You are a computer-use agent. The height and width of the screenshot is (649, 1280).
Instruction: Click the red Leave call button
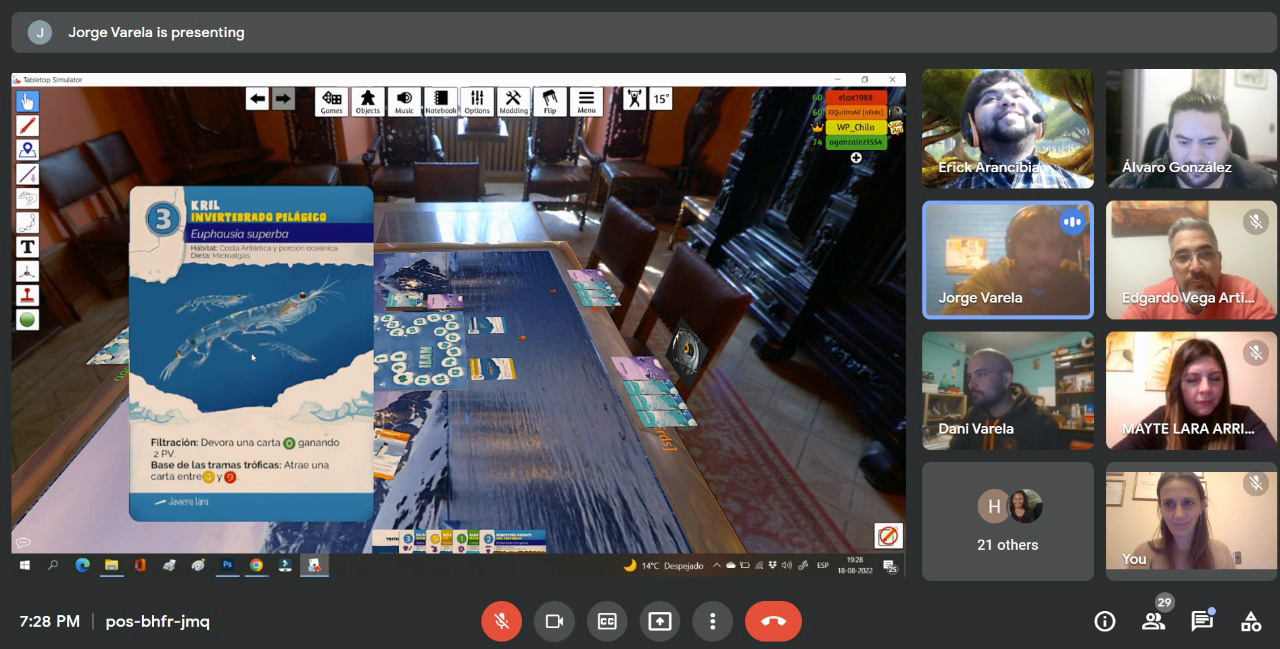(773, 621)
